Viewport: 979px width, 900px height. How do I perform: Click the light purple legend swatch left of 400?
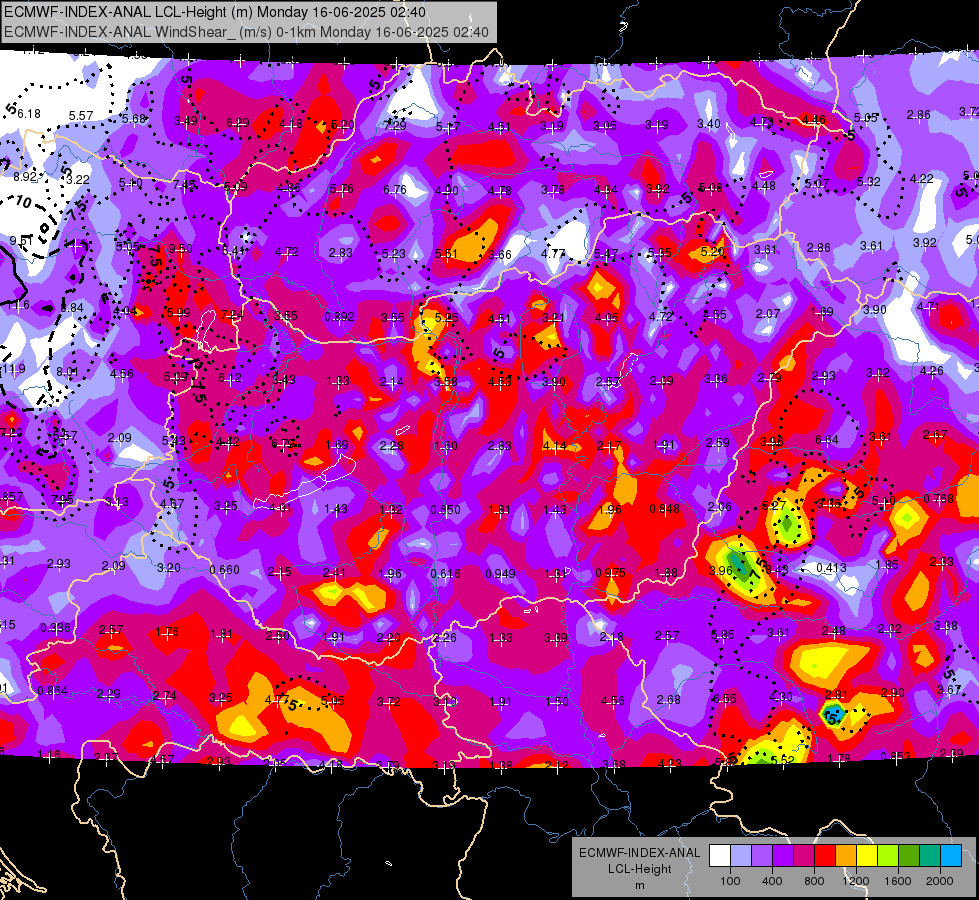pos(762,855)
